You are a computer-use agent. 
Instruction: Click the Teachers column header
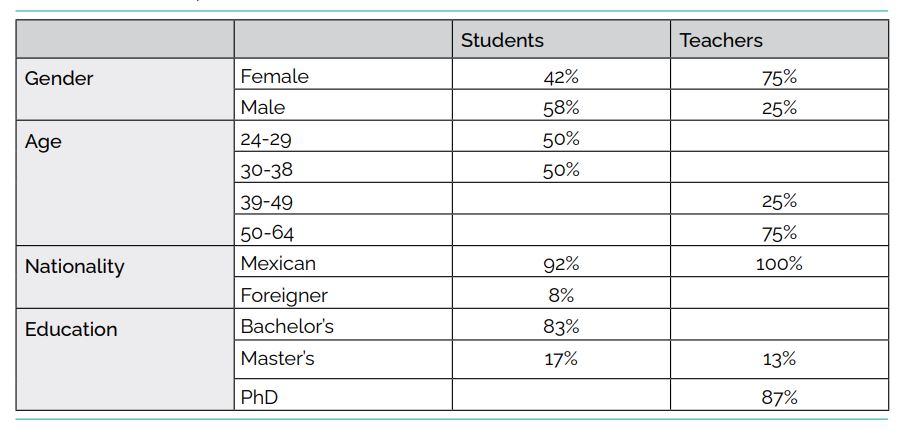pos(721,40)
